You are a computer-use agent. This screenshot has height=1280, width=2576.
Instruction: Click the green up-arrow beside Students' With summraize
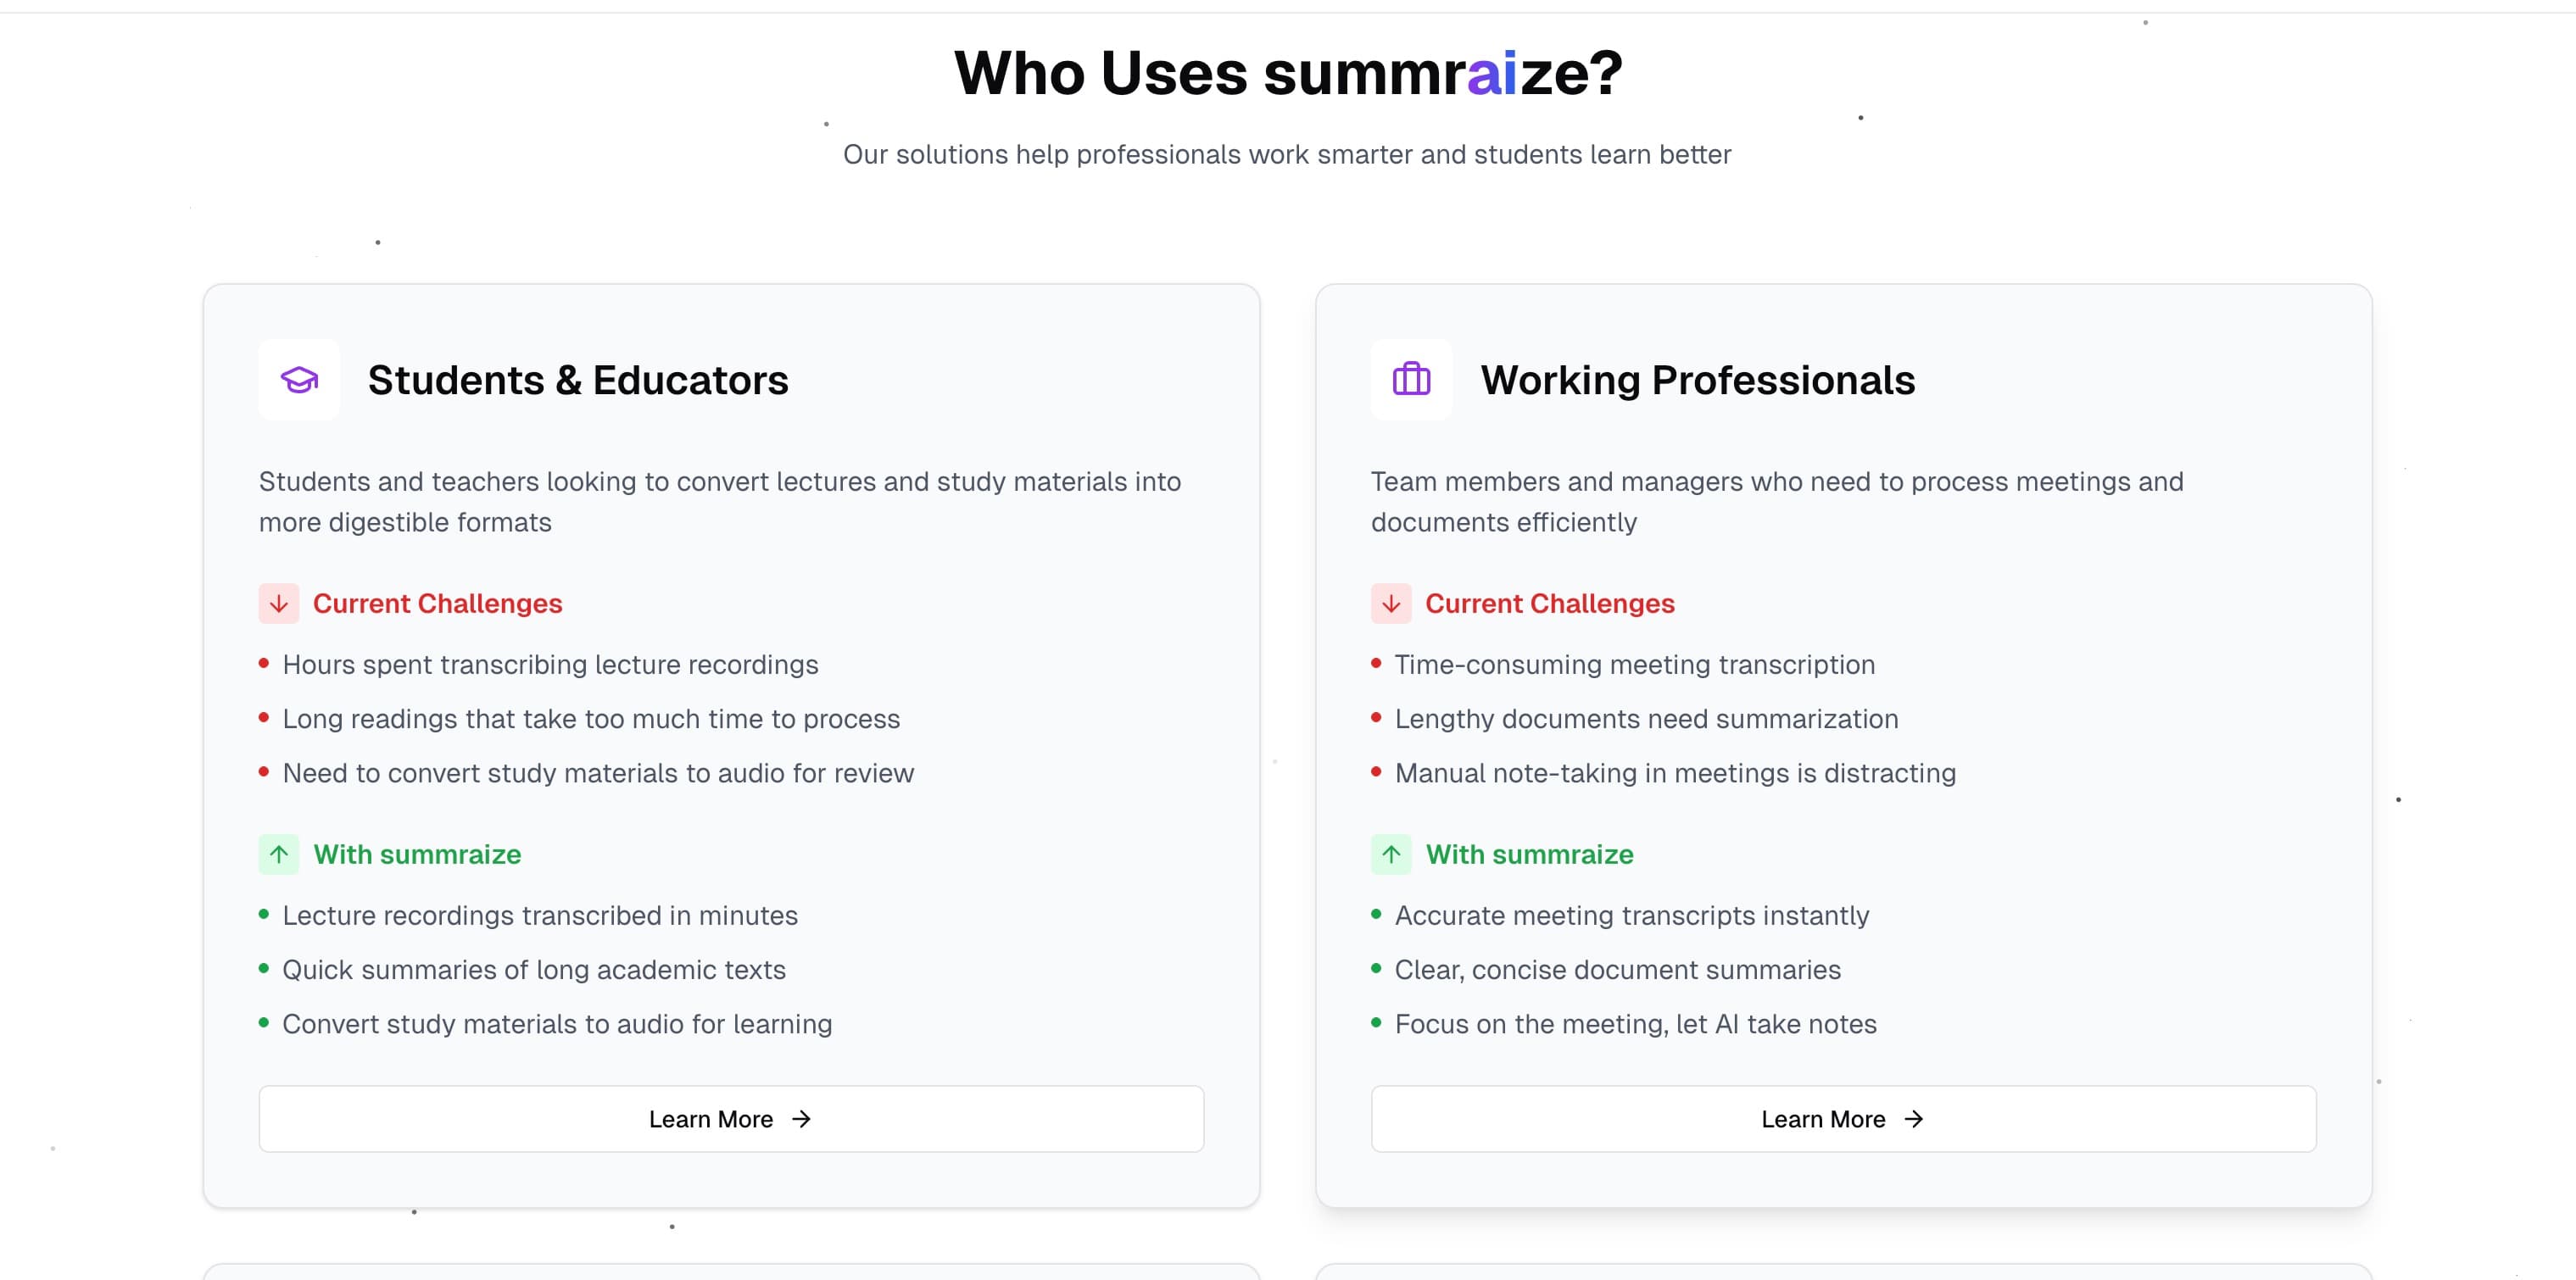(x=277, y=854)
